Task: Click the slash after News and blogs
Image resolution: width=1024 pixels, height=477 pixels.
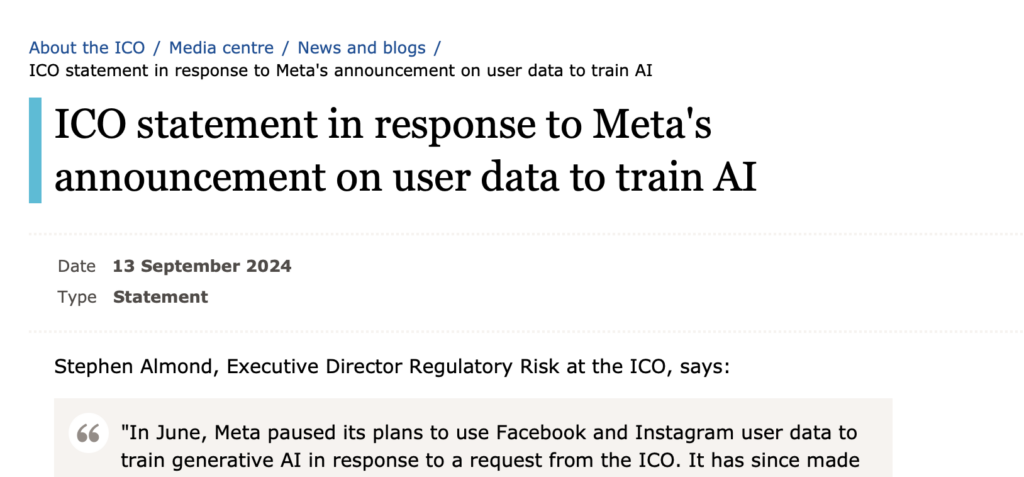Action: click(x=438, y=48)
